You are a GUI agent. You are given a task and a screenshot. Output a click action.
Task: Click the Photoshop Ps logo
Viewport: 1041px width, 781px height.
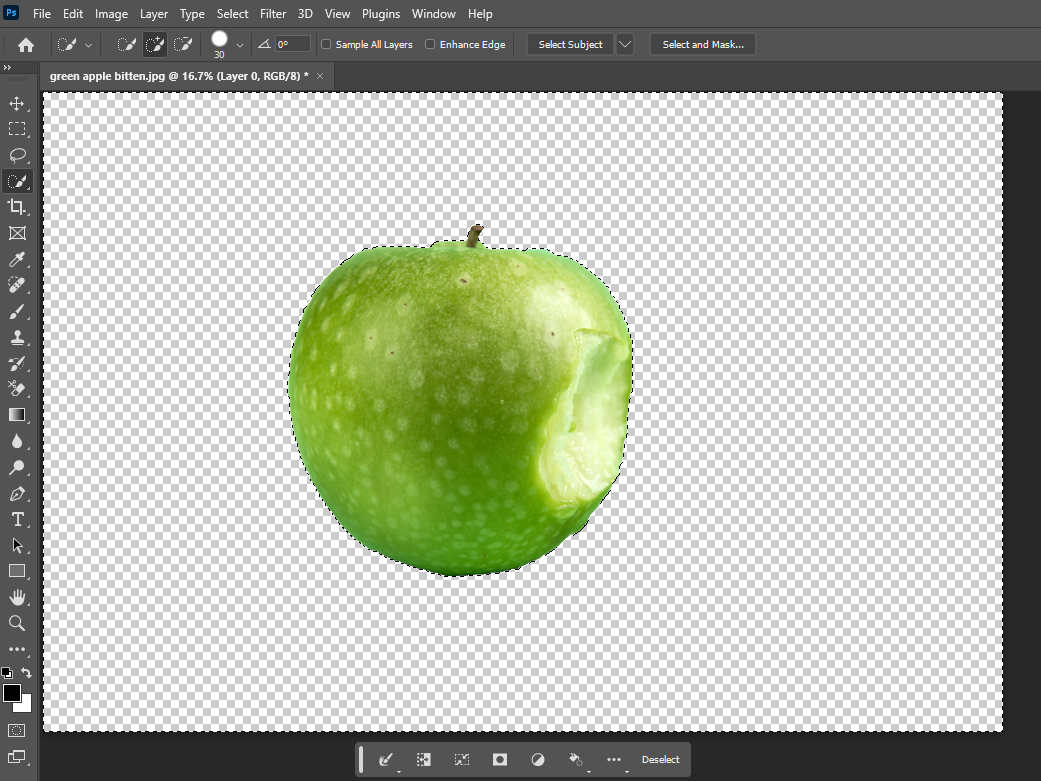coord(11,13)
